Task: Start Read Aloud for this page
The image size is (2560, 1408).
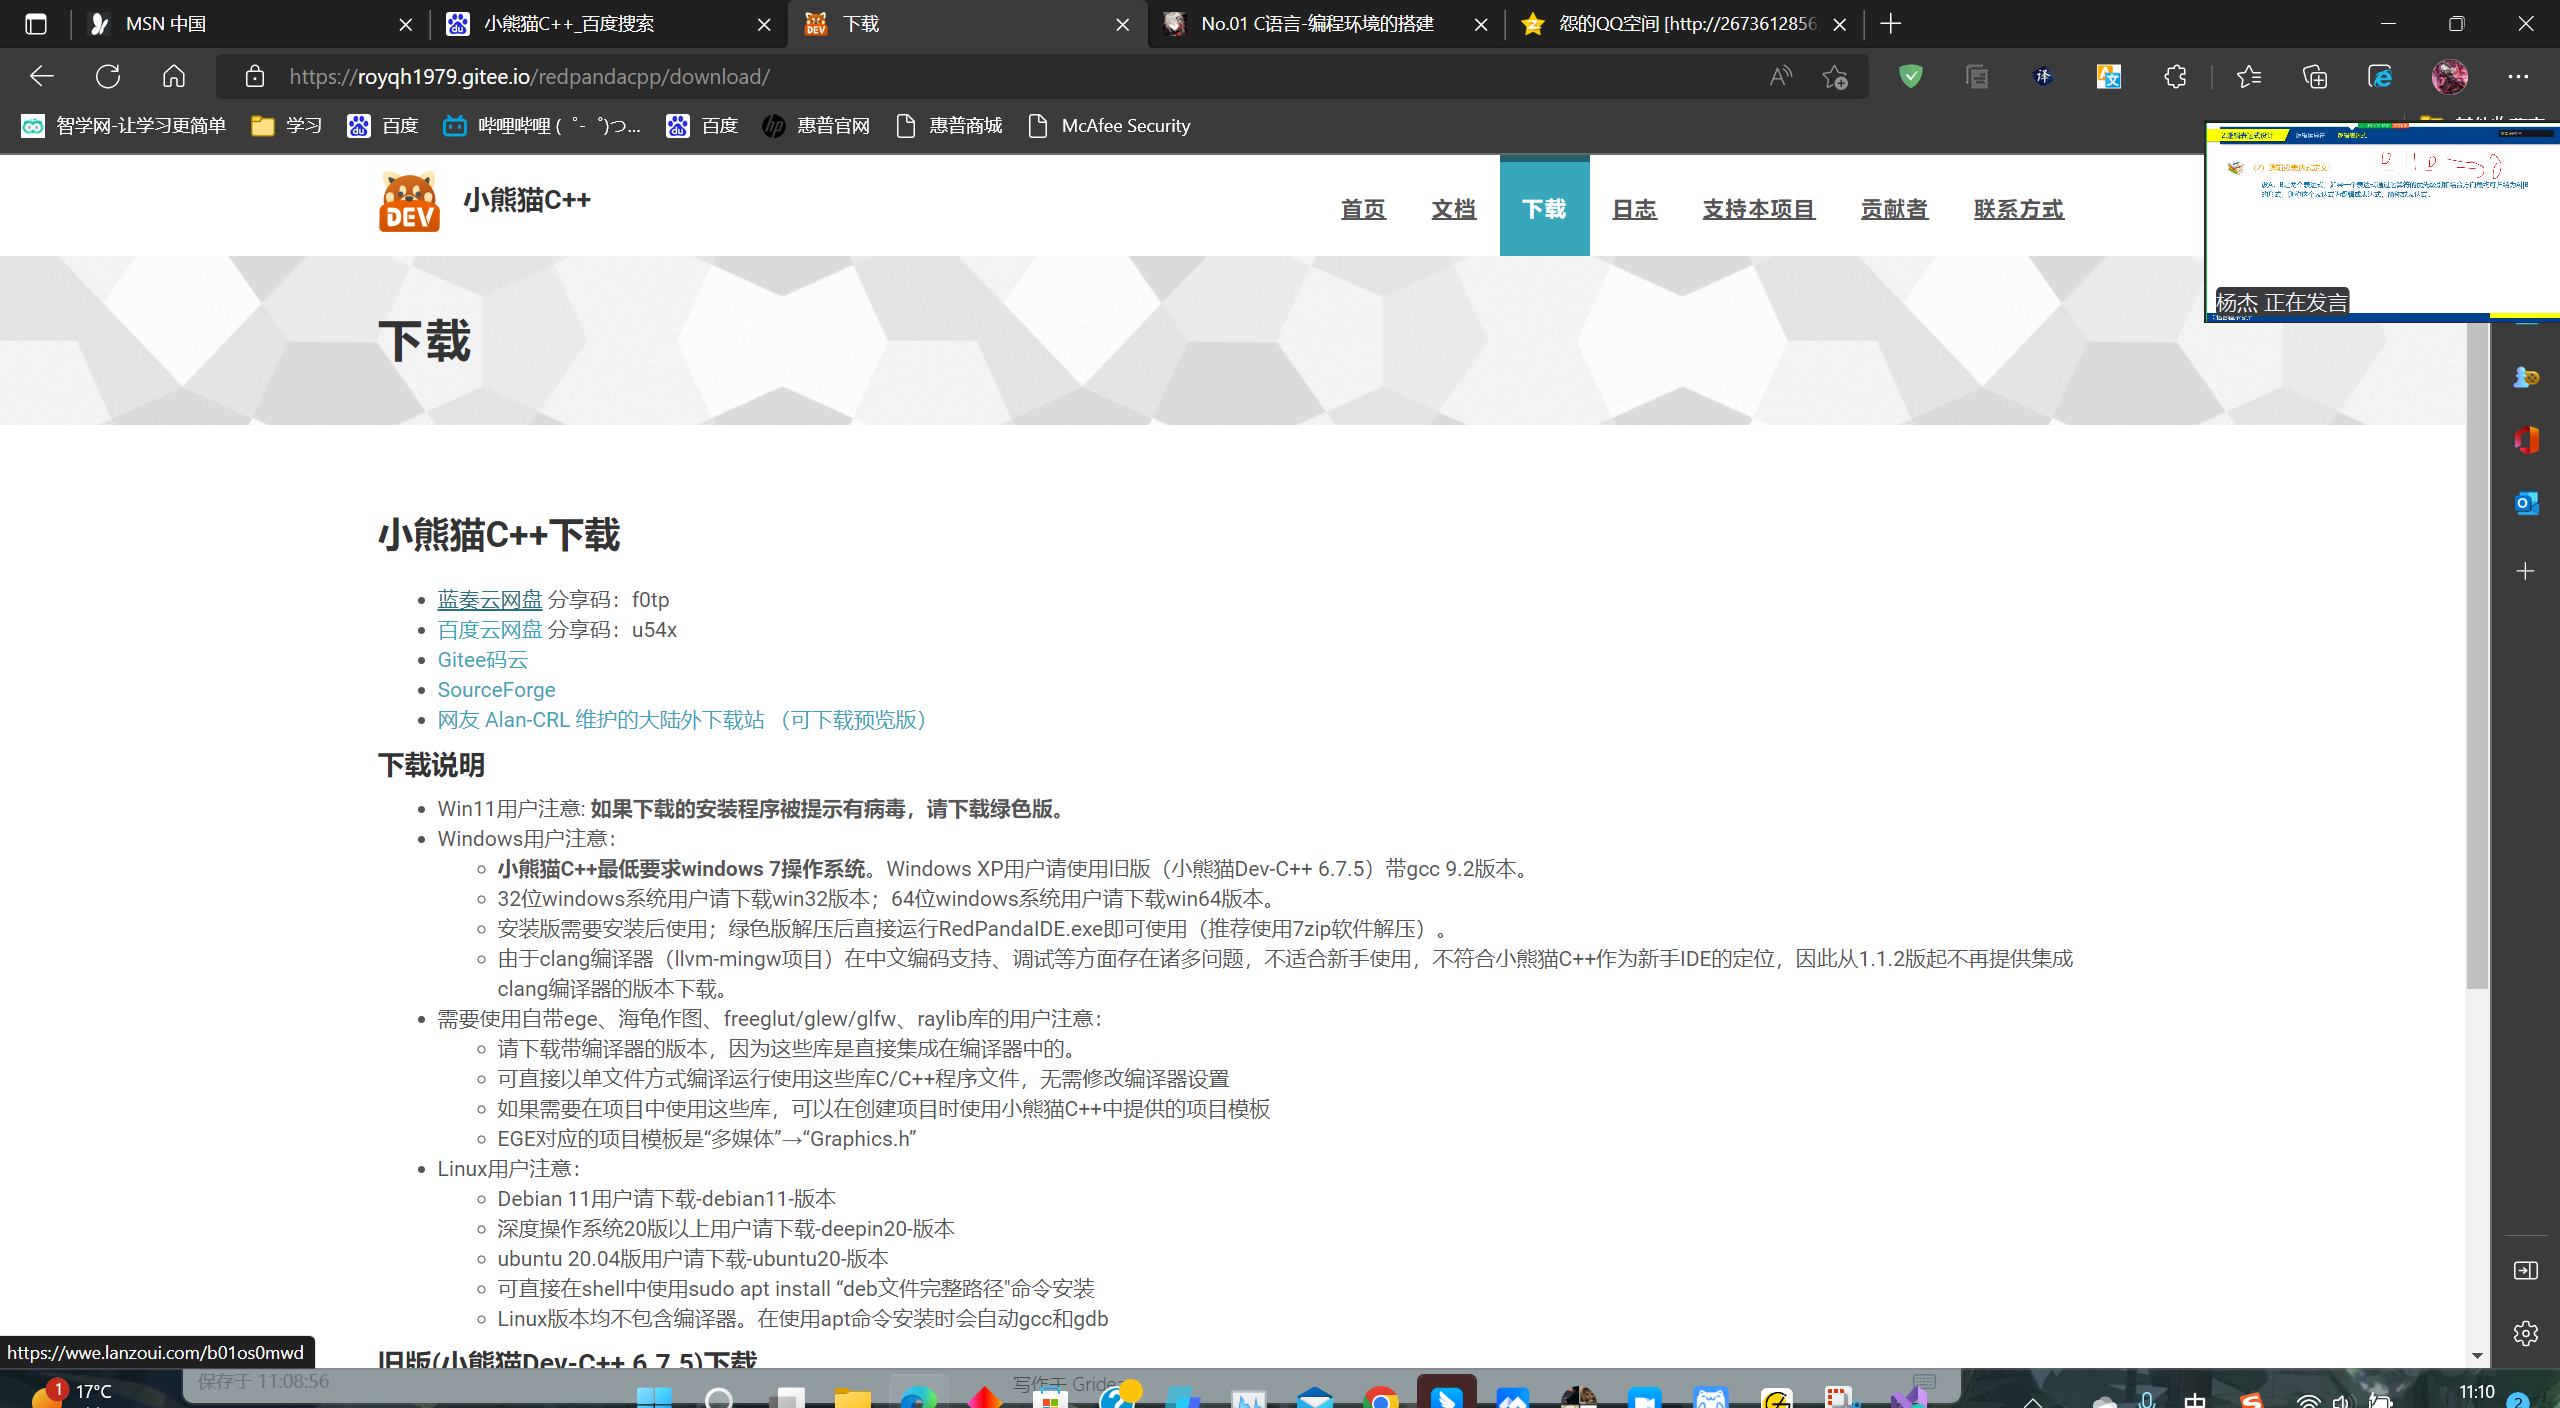Action: coord(1780,76)
